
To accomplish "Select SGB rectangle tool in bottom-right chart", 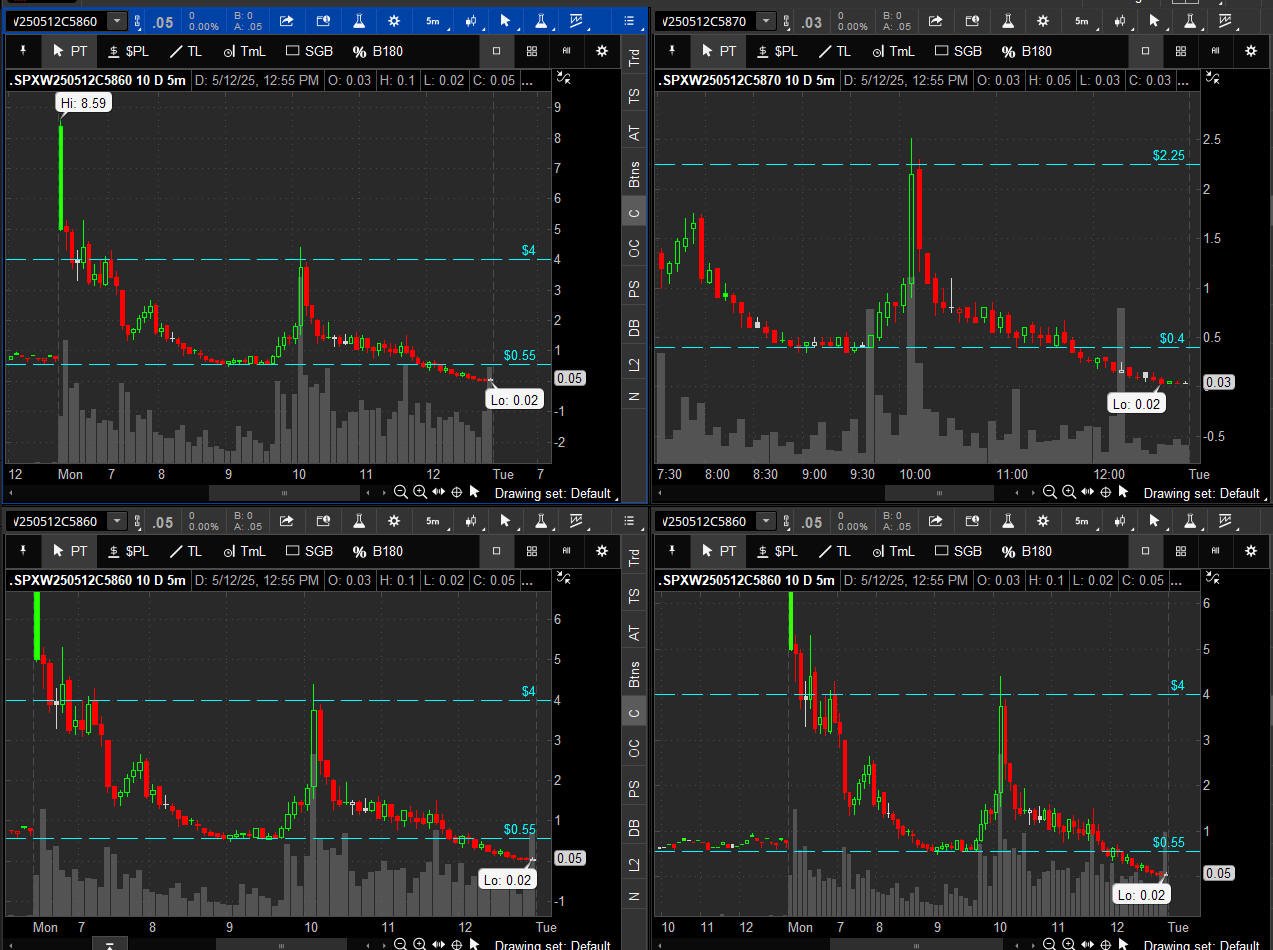I will coord(958,551).
